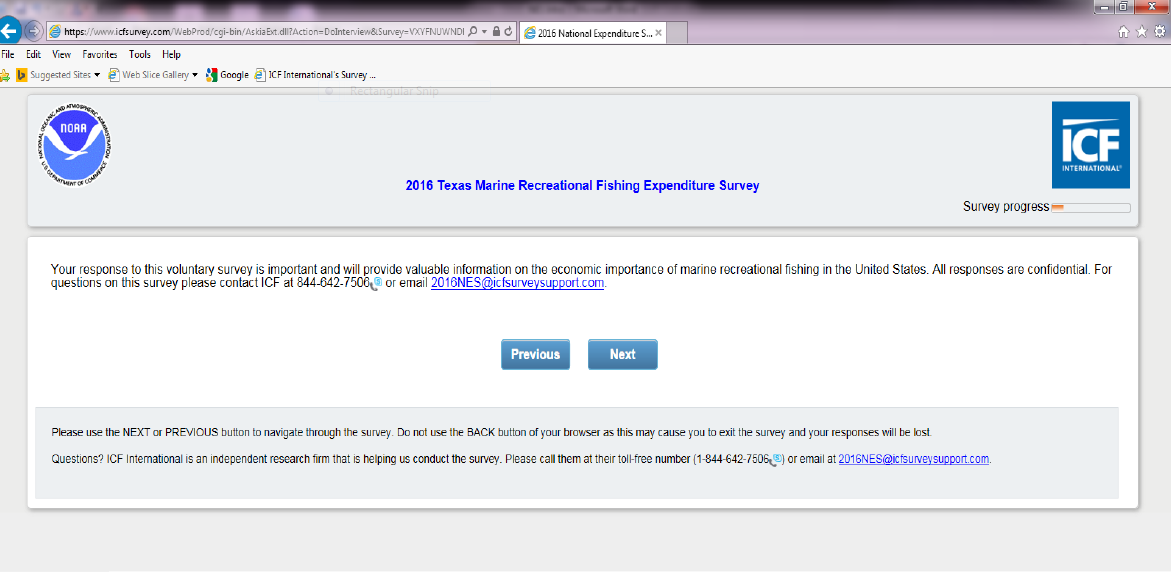Viewport: 1171px width, 572px height.
Task: Expand the Web Slice Gallery dropdown
Action: click(195, 75)
